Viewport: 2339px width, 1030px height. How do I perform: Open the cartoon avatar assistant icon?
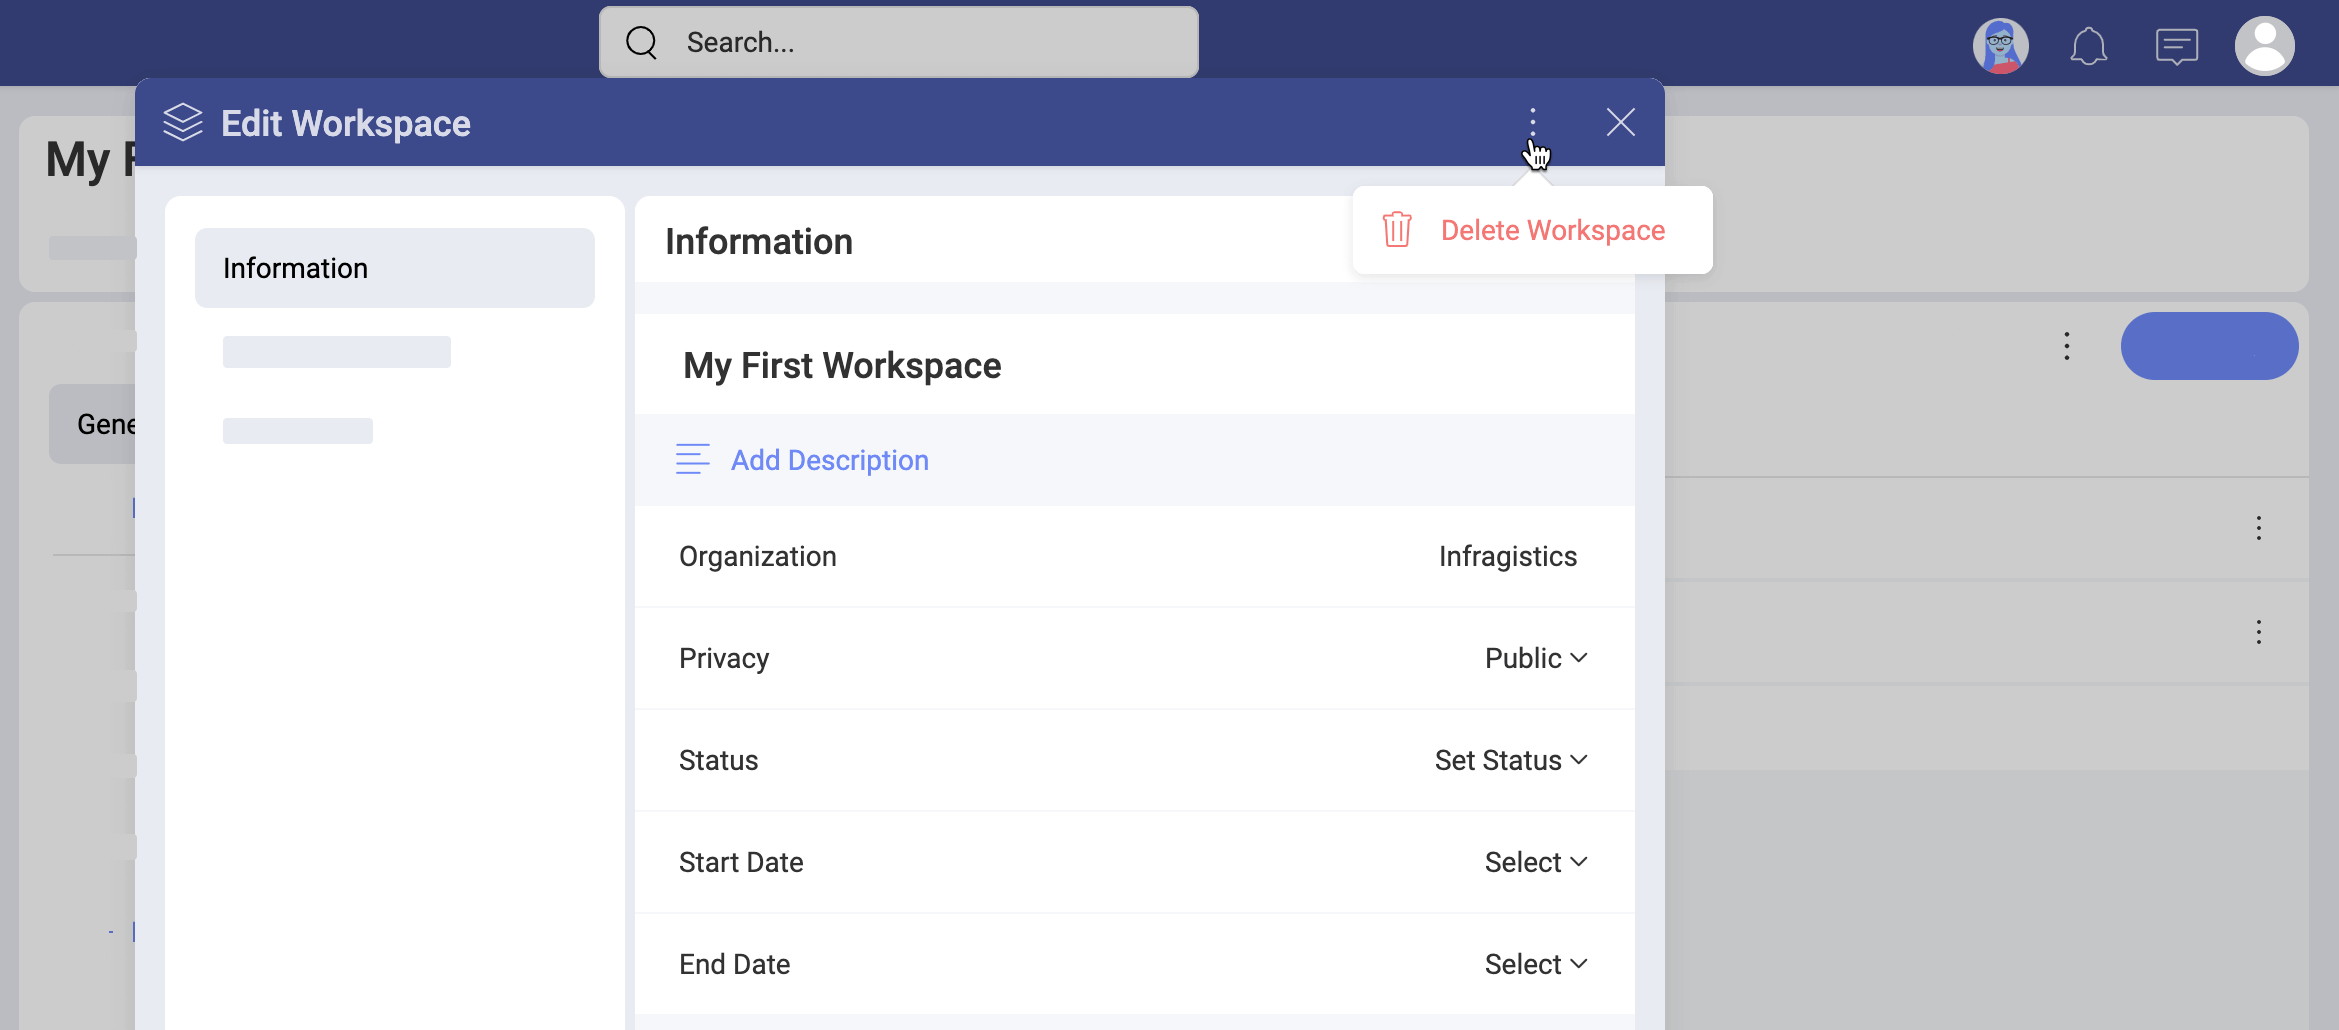click(x=2000, y=46)
